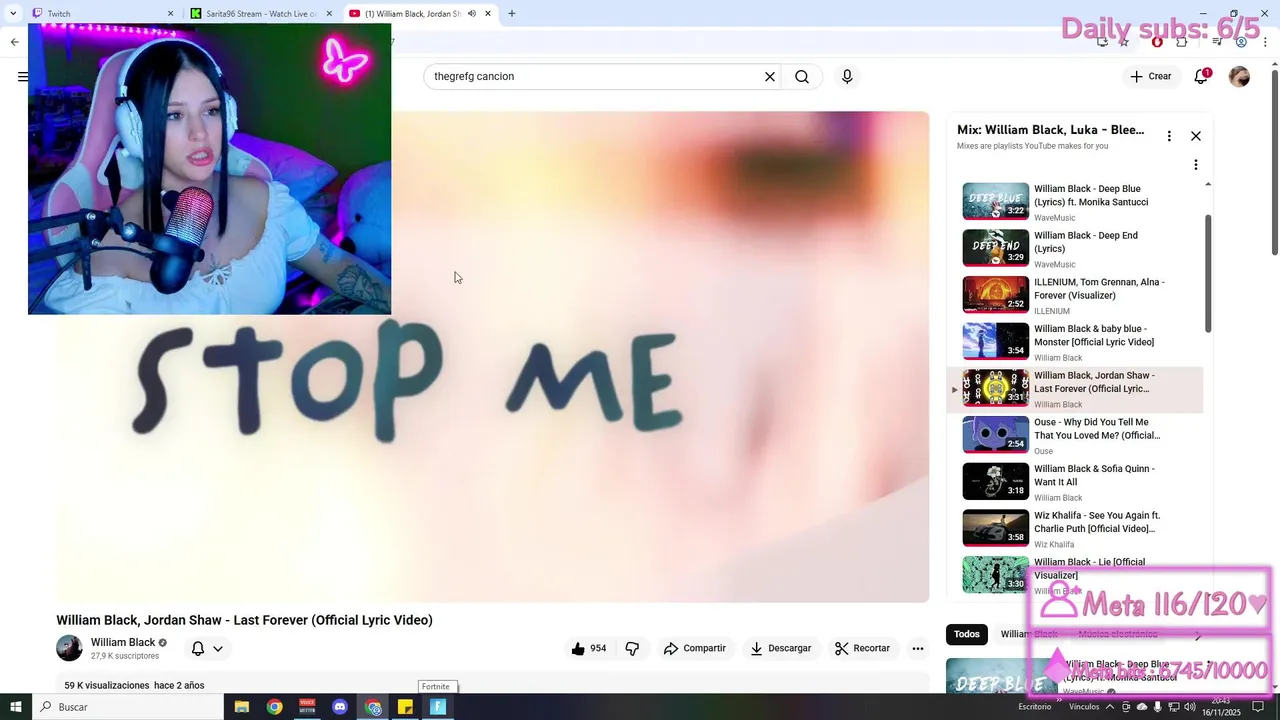Viewport: 1280px width, 720px height.
Task: Close the Sarita96 Stream tab
Action: click(x=330, y=14)
